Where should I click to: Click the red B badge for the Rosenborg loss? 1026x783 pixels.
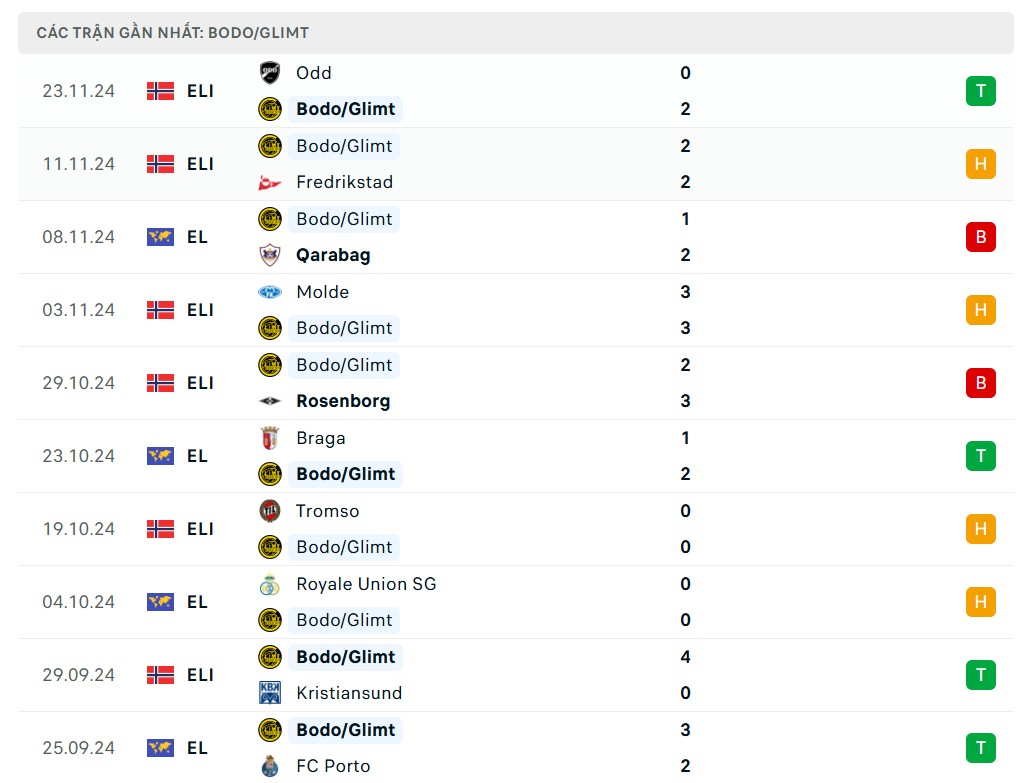[980, 382]
